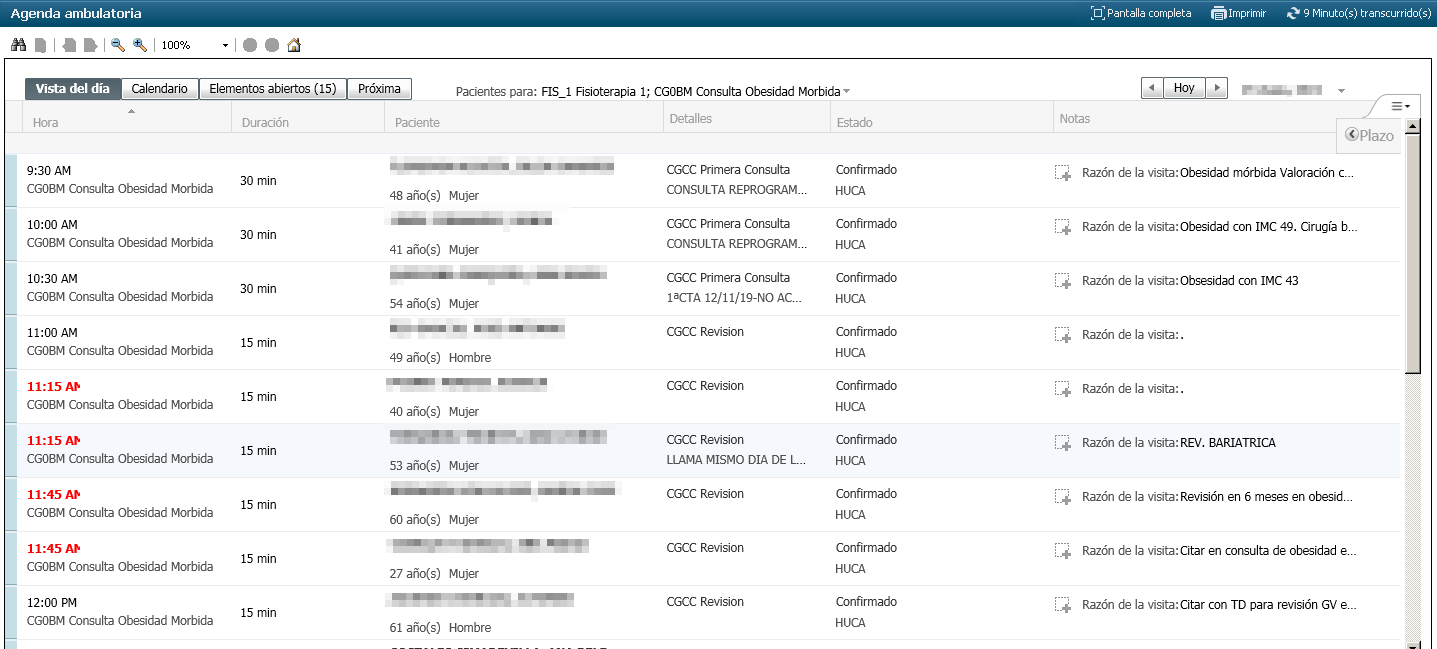Screen dimensions: 1437x649
Task: Select the Próxima tab
Action: [x=379, y=89]
